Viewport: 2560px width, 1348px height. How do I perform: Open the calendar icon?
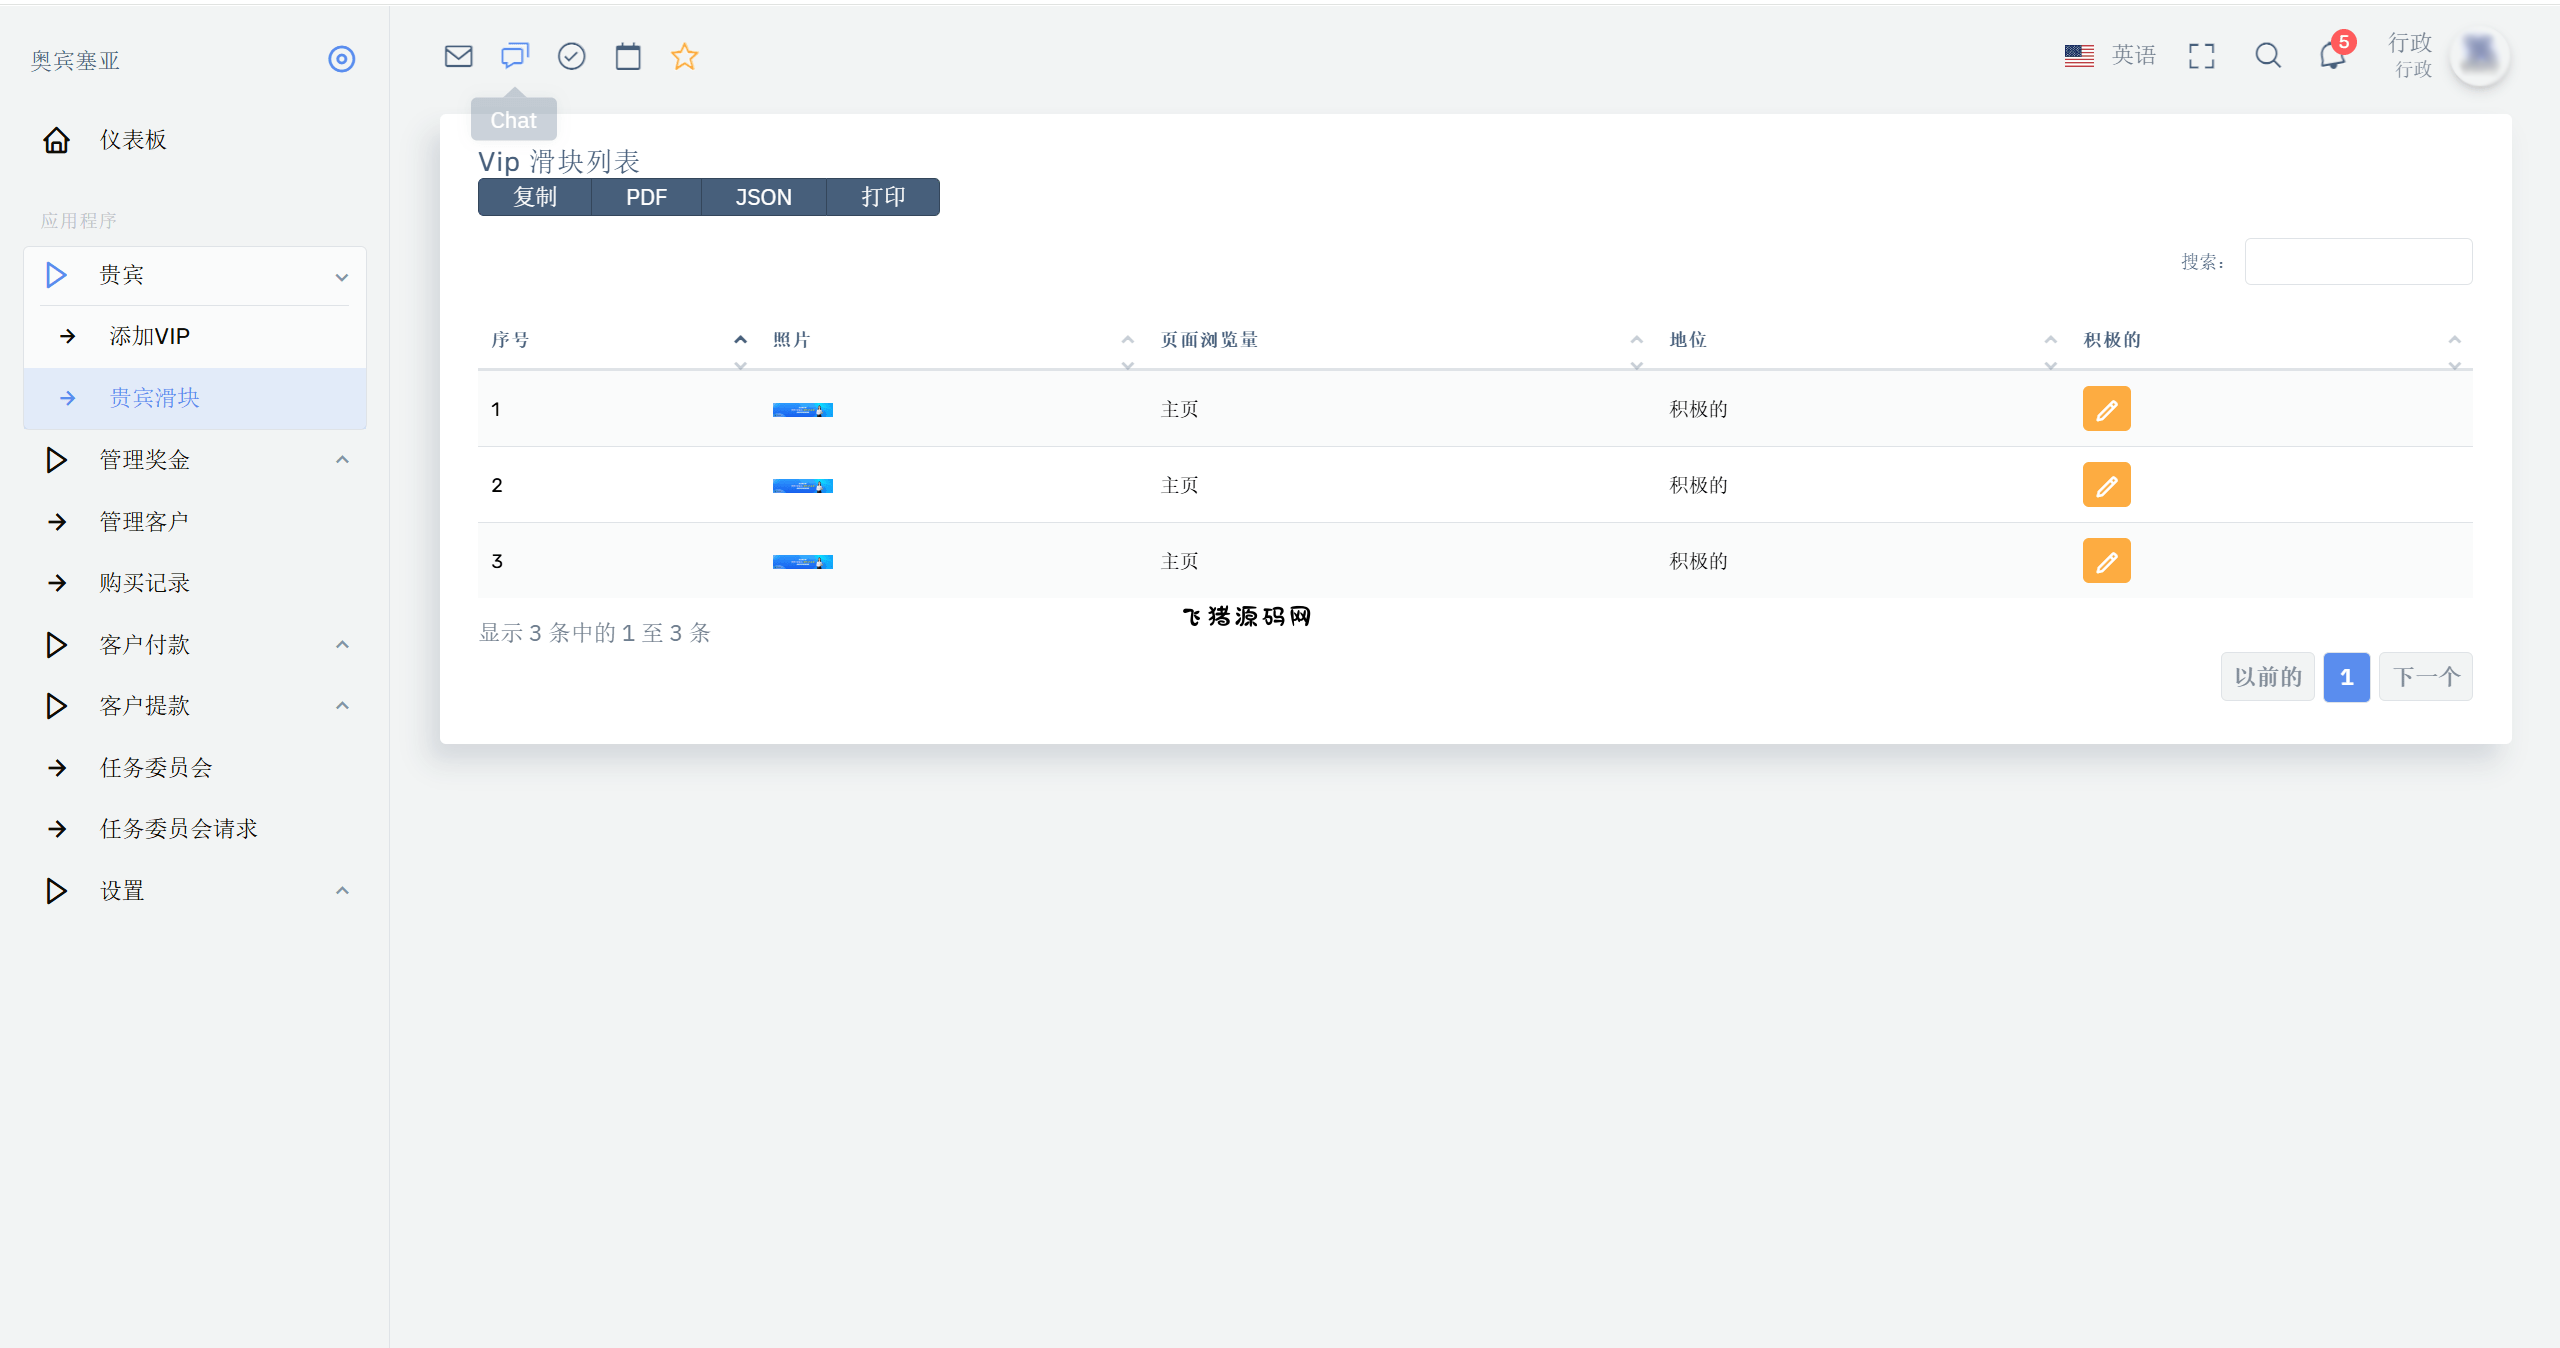pos(628,56)
